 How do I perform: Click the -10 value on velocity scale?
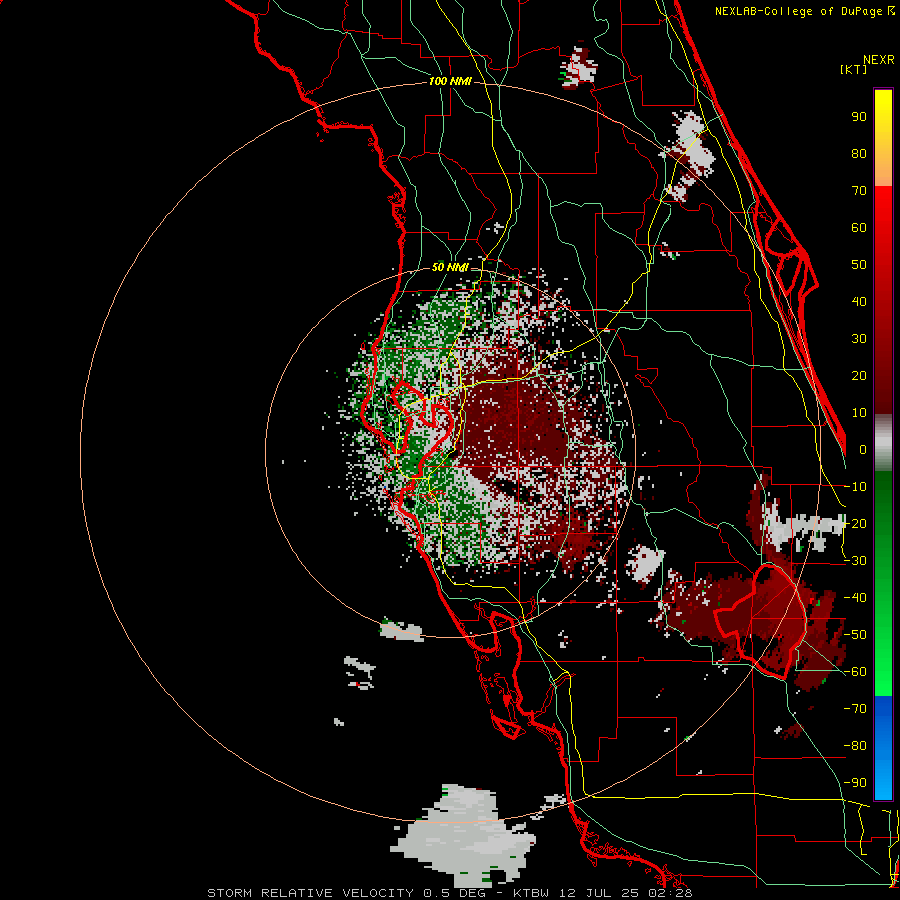pos(855,486)
